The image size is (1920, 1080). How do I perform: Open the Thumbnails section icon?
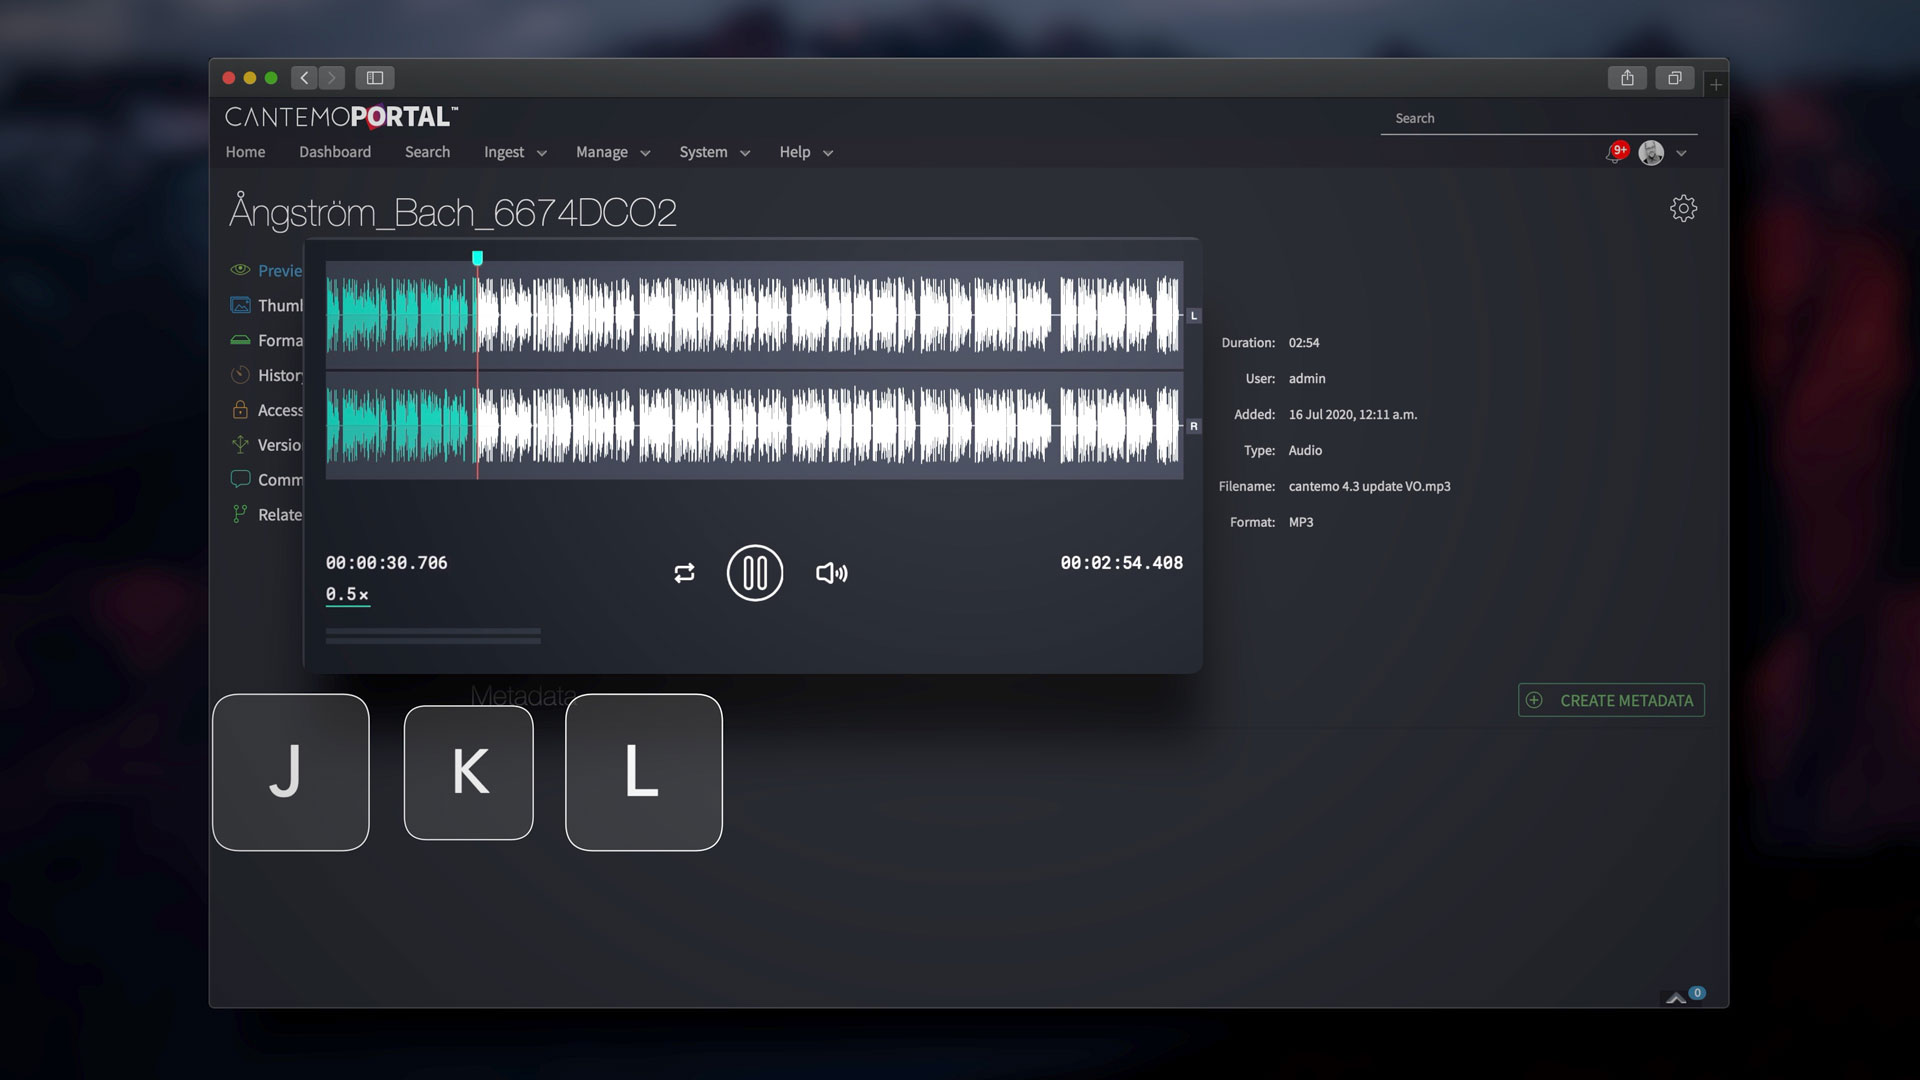(240, 305)
